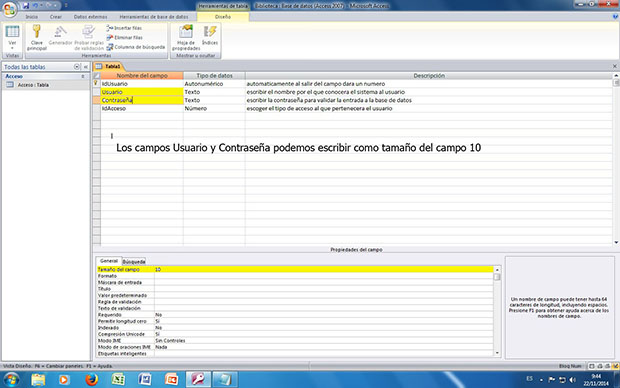Save using the quick access disk icon
The height and width of the screenshot is (388, 620).
click(26, 6)
